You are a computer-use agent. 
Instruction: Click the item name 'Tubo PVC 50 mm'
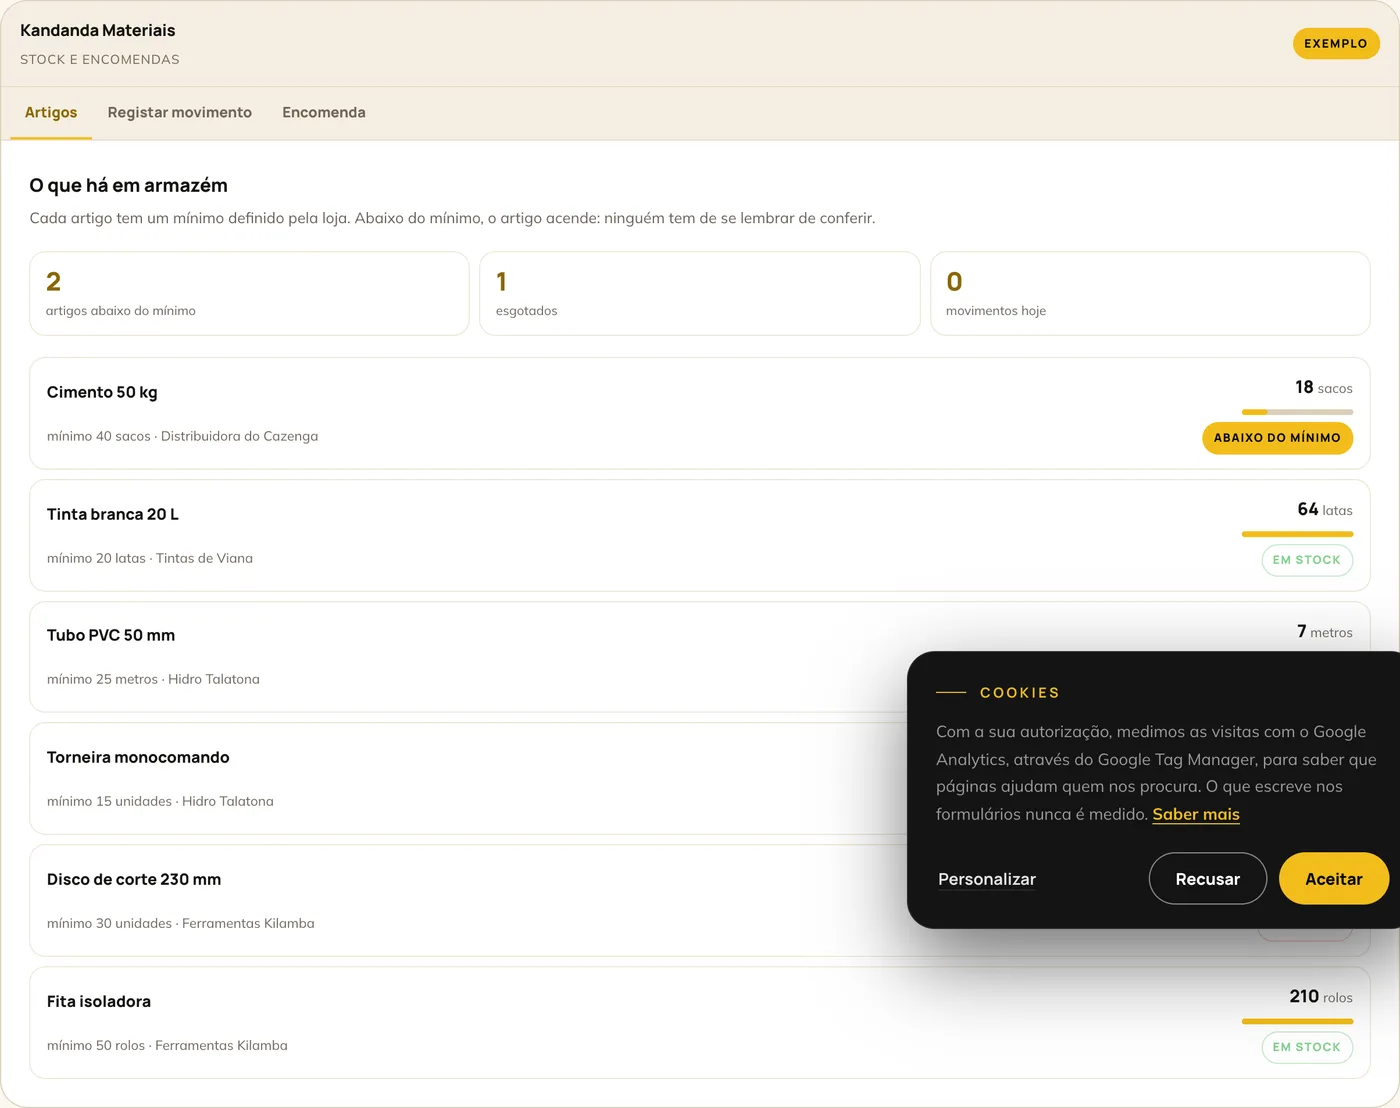tap(111, 635)
